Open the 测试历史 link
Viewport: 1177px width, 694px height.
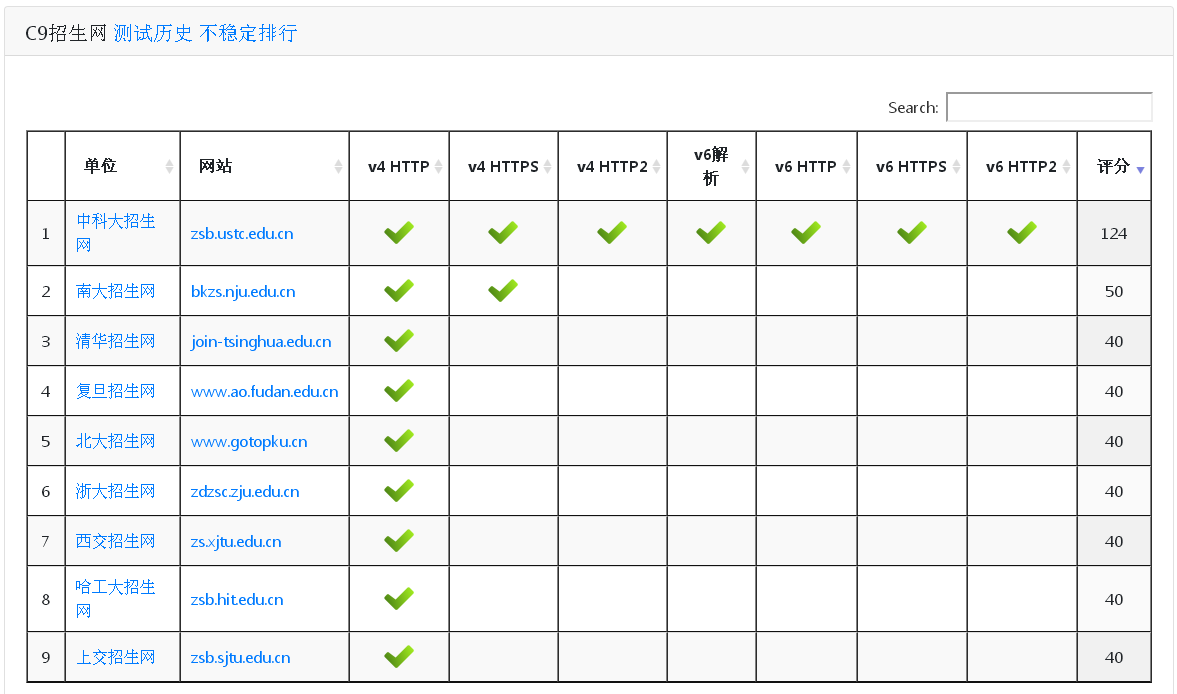click(x=152, y=33)
